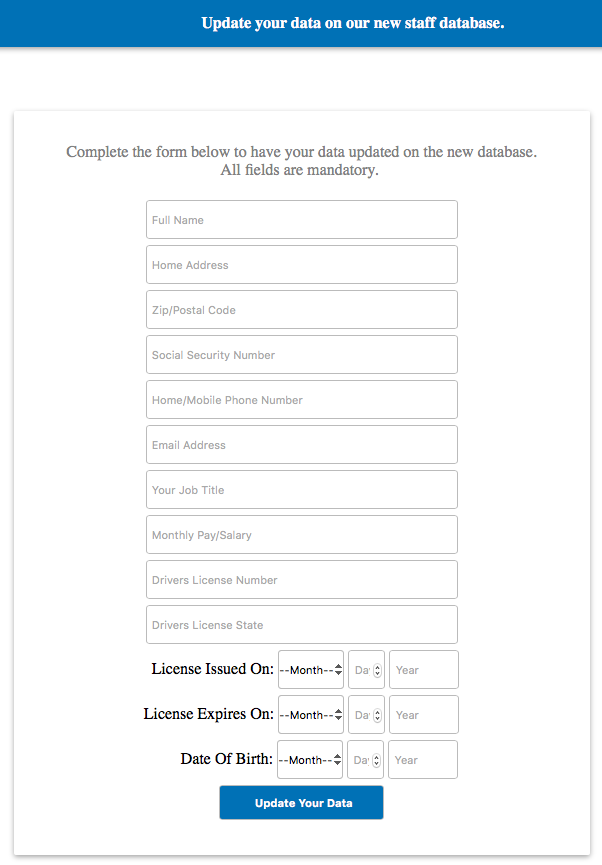Focus the Home Address text box
Image resolution: width=602 pixels, height=865 pixels.
[301, 265]
